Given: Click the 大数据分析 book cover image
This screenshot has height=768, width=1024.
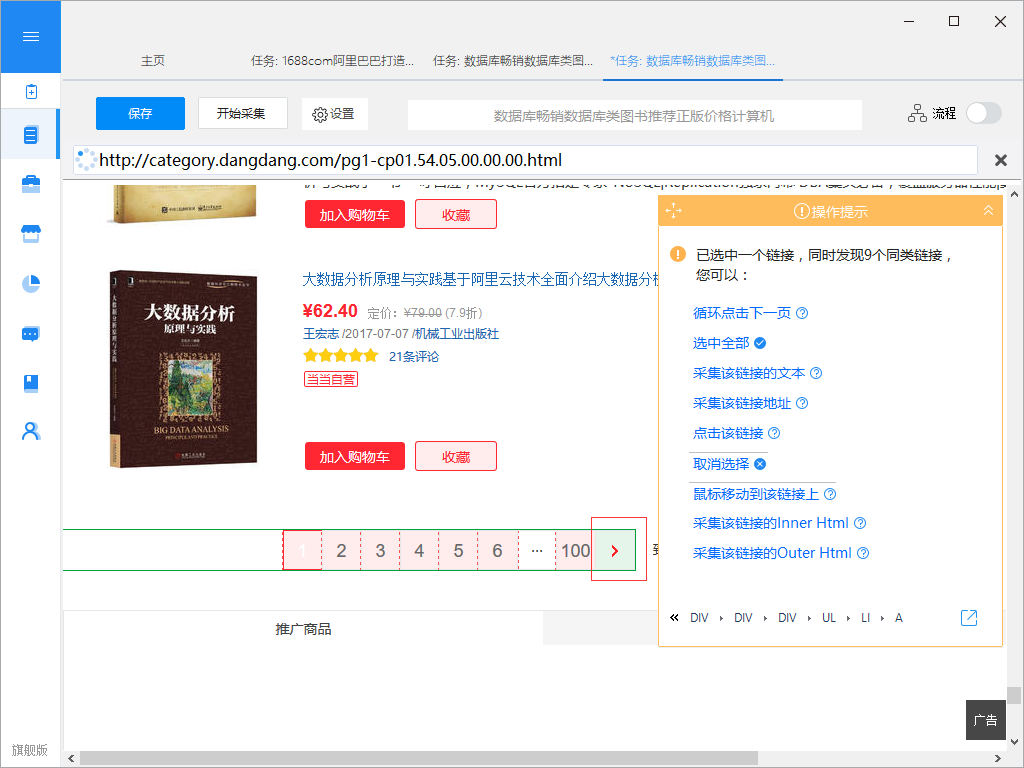Looking at the screenshot, I should click(x=183, y=369).
